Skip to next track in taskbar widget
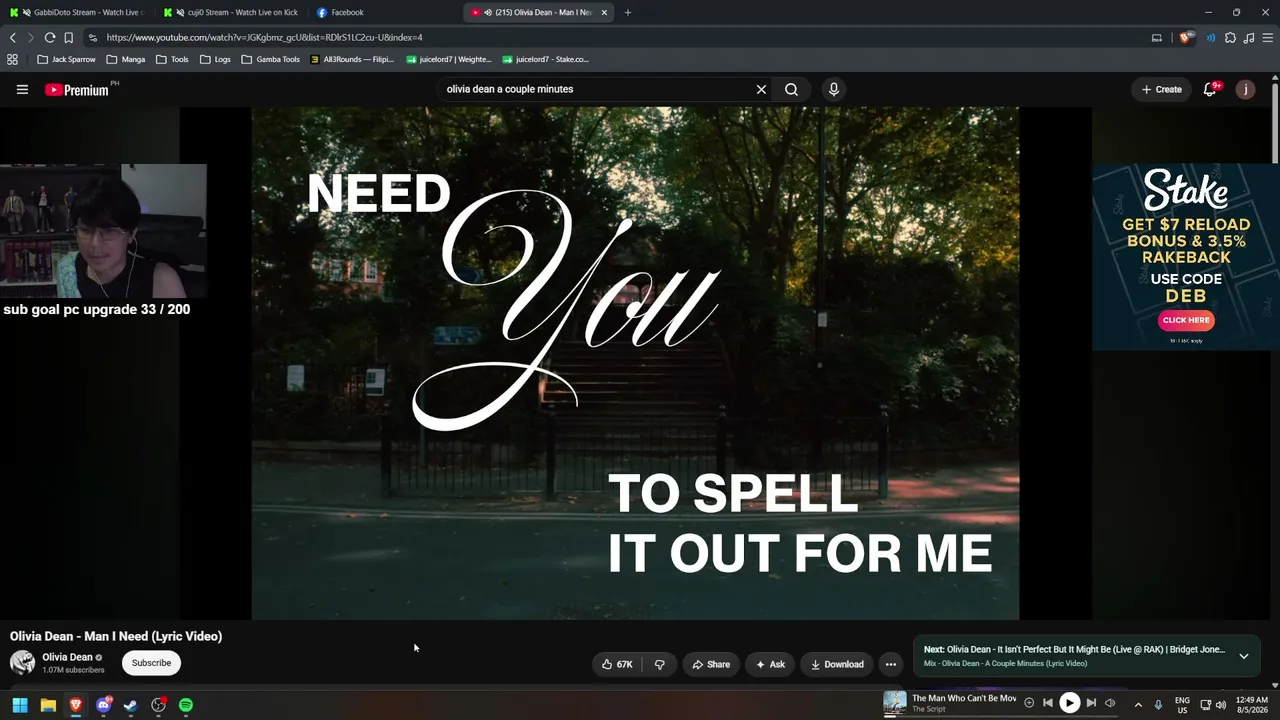 tap(1091, 703)
